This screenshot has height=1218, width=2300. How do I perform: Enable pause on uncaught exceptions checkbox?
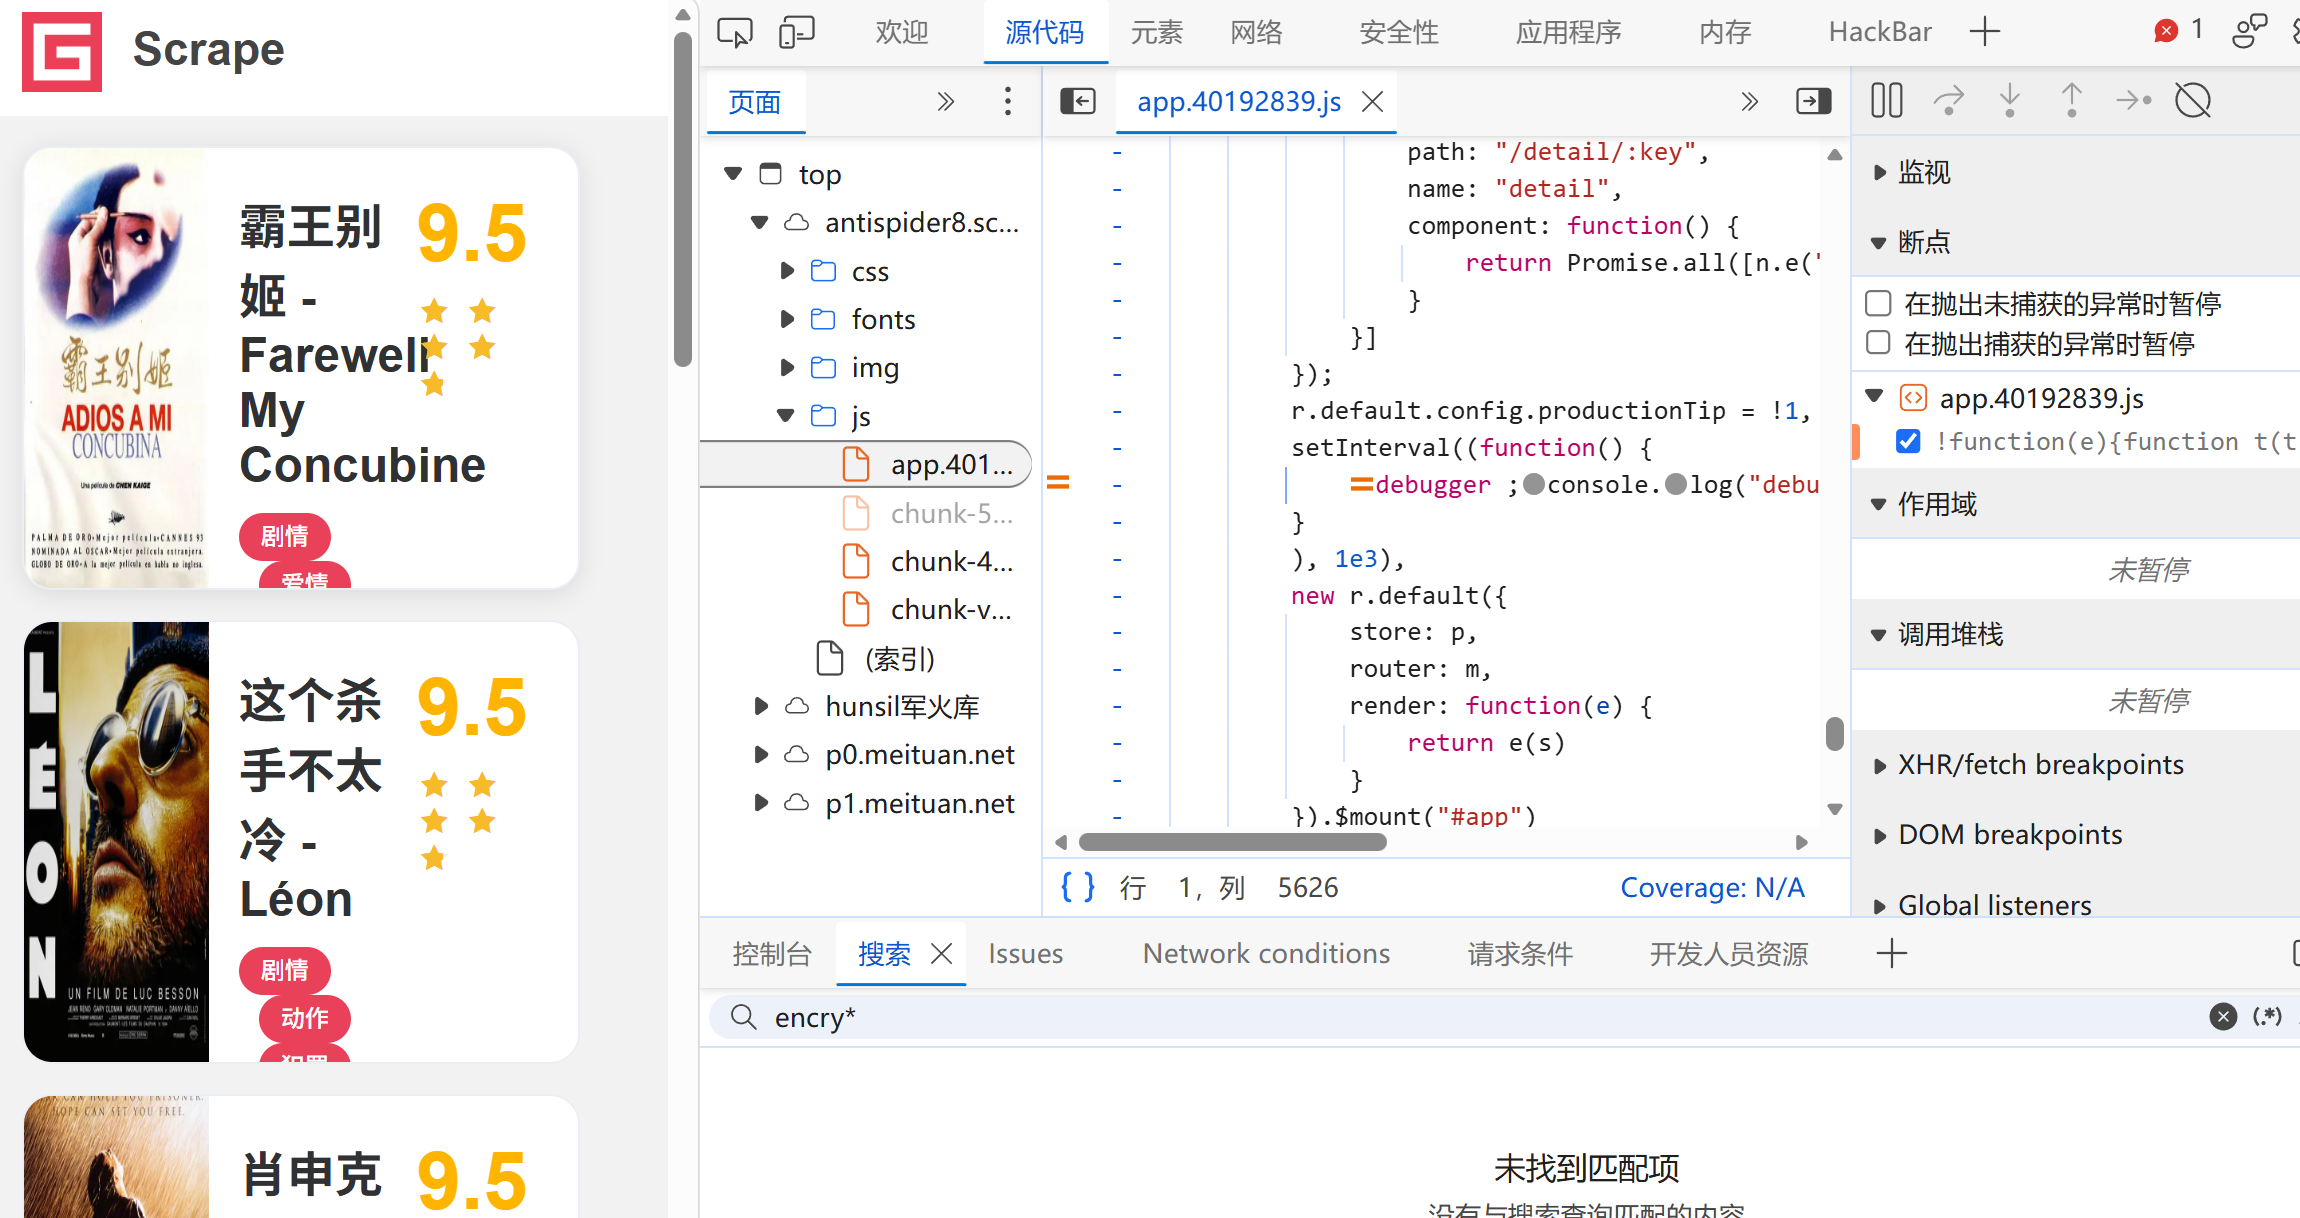pyautogui.click(x=1879, y=302)
